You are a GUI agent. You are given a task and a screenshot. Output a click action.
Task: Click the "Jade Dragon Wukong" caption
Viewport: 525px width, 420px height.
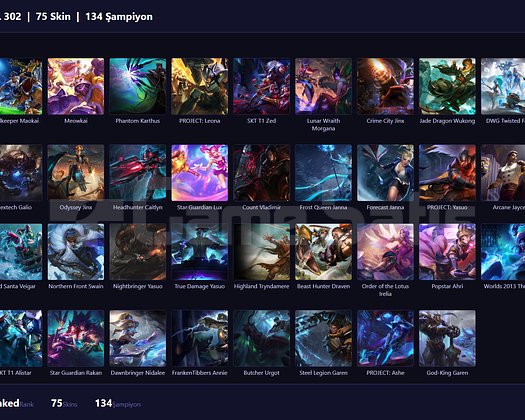pos(447,121)
